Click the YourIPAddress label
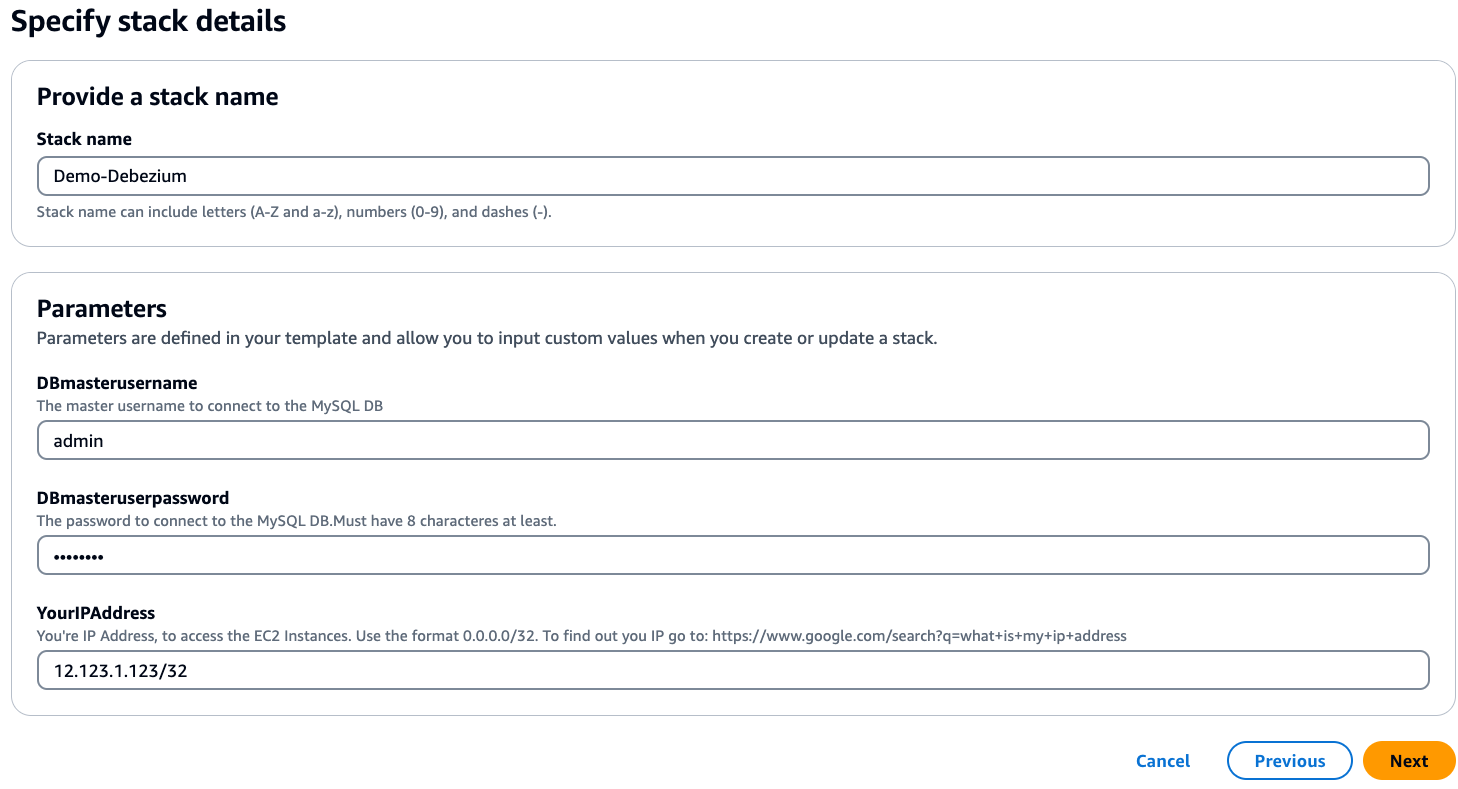The width and height of the screenshot is (1458, 789). point(96,613)
